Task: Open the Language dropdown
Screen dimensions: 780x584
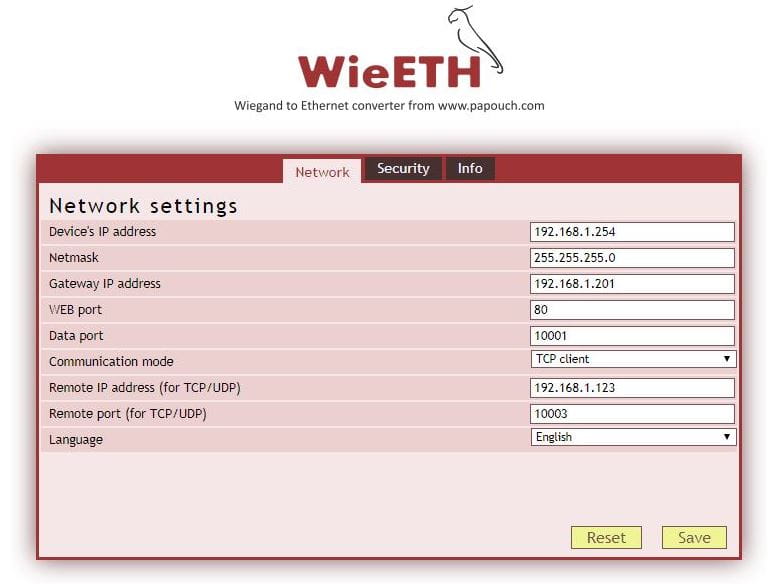Action: coord(633,437)
